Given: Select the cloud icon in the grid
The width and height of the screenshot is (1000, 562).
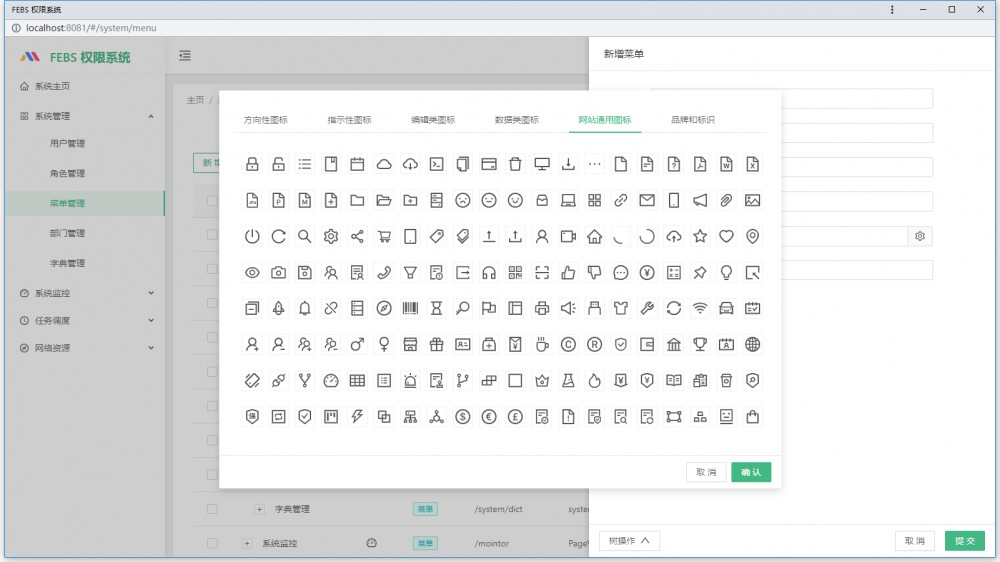Looking at the screenshot, I should pos(384,164).
